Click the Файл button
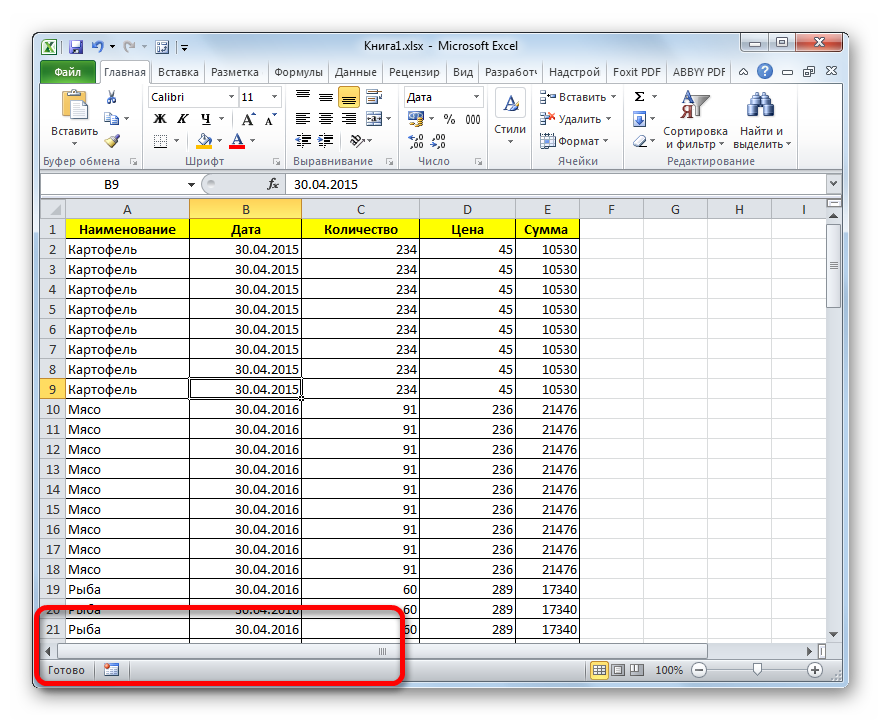Image resolution: width=882 pixels, height=721 pixels. tap(68, 72)
